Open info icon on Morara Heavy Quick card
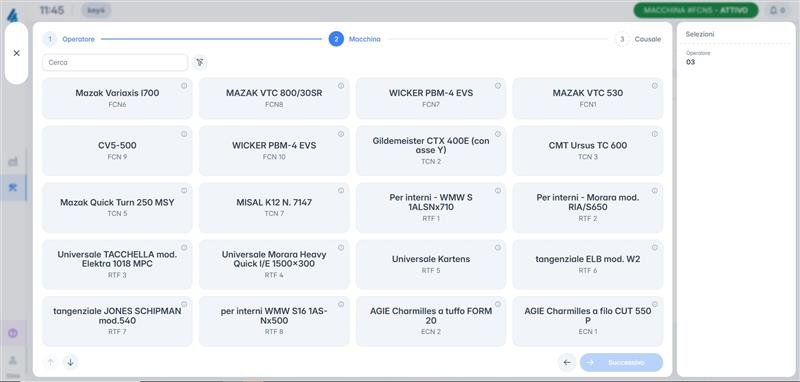The image size is (800, 382). tap(341, 247)
